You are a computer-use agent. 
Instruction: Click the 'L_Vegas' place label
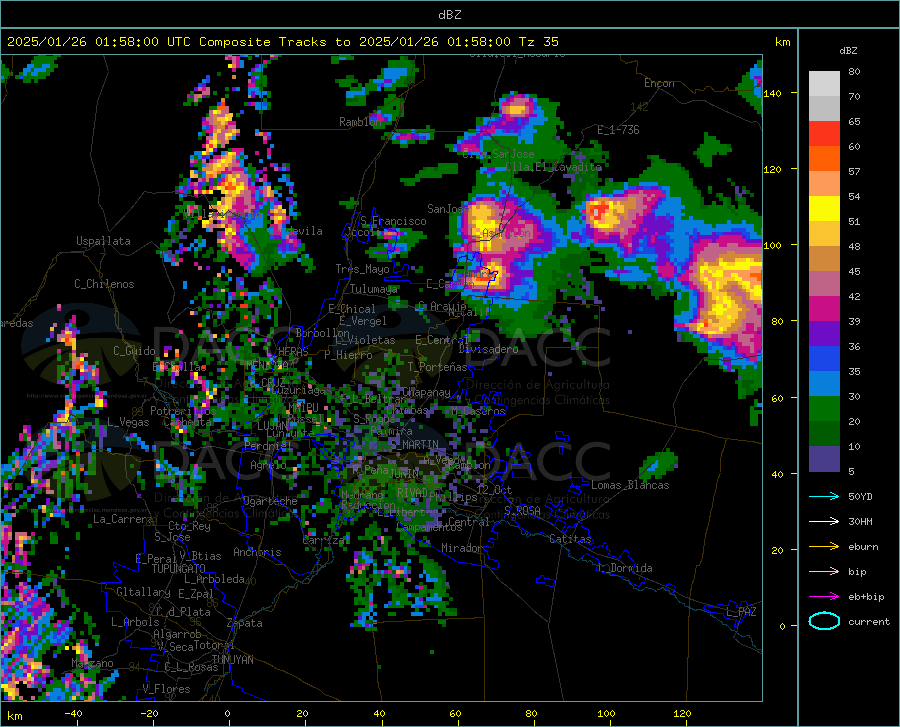tap(128, 422)
